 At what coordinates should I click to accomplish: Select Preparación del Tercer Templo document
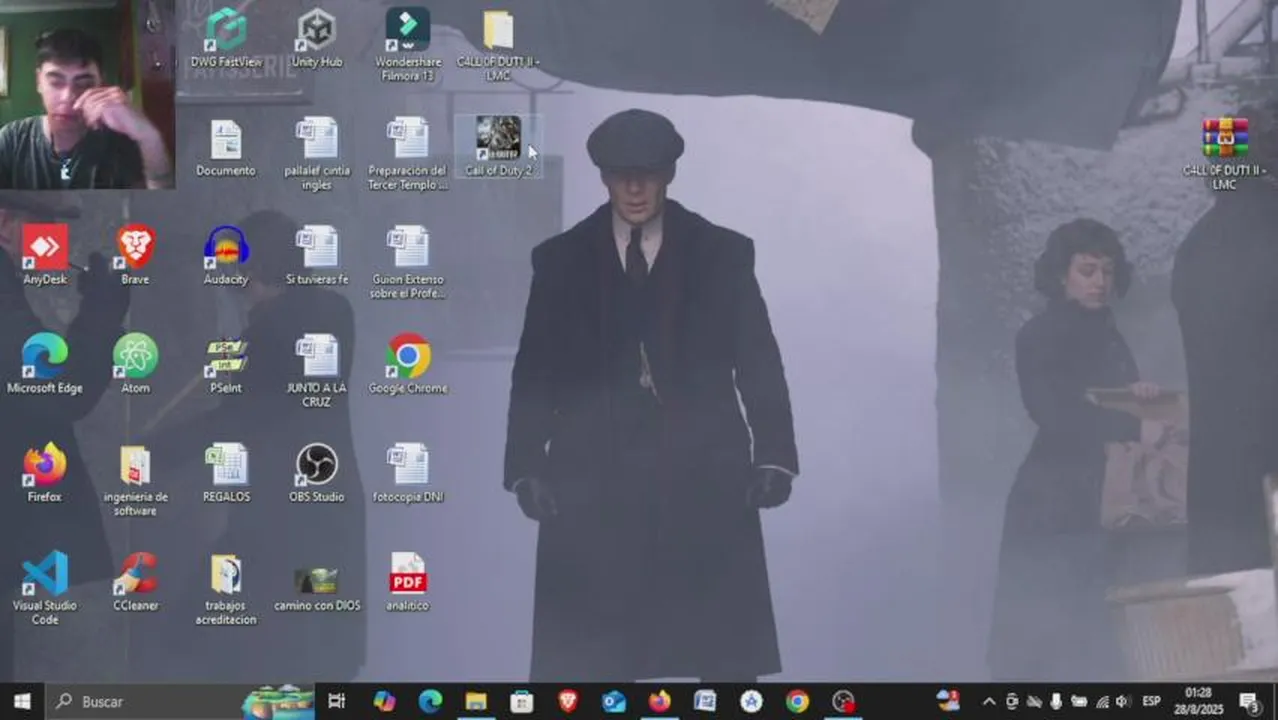408,154
